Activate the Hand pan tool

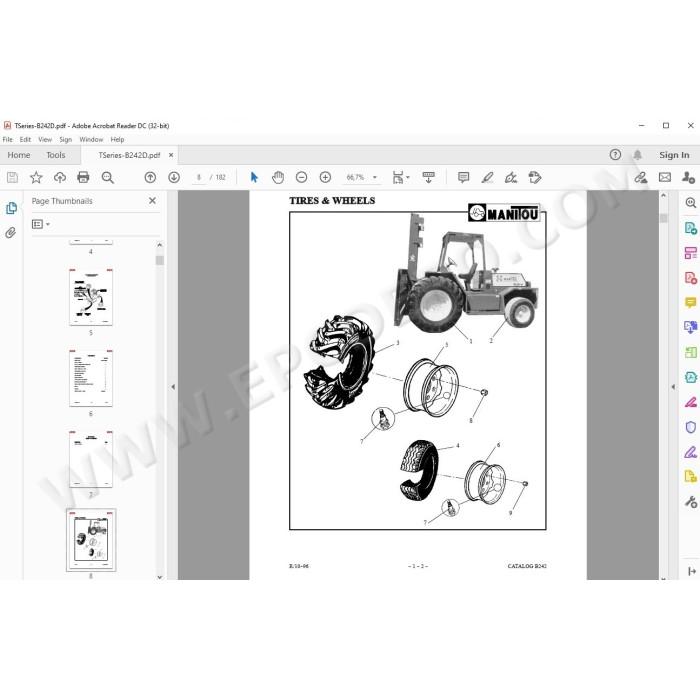[x=278, y=177]
